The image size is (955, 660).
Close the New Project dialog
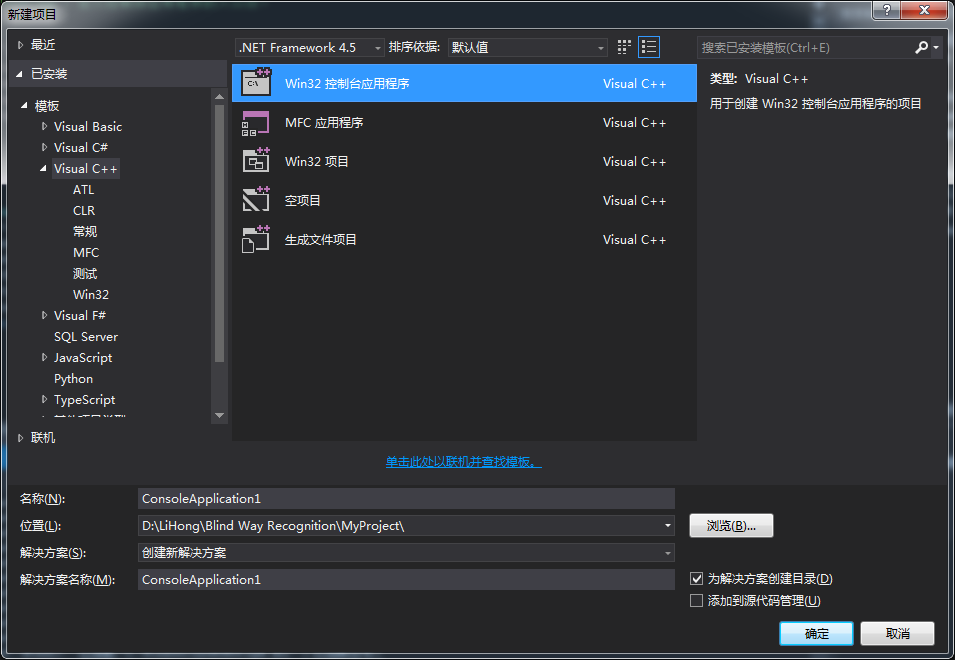pyautogui.click(x=924, y=10)
